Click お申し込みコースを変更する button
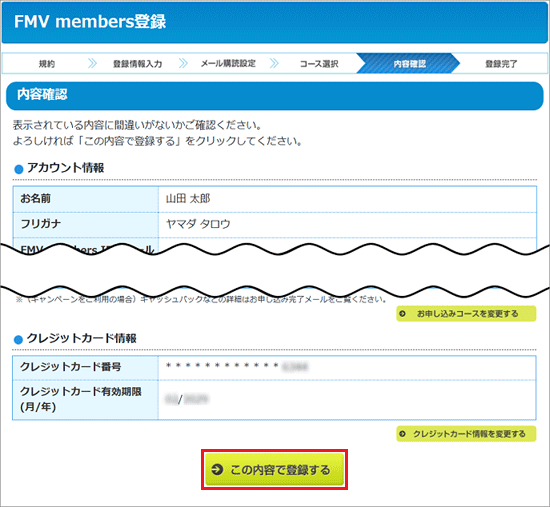The height and width of the screenshot is (507, 550). (466, 314)
